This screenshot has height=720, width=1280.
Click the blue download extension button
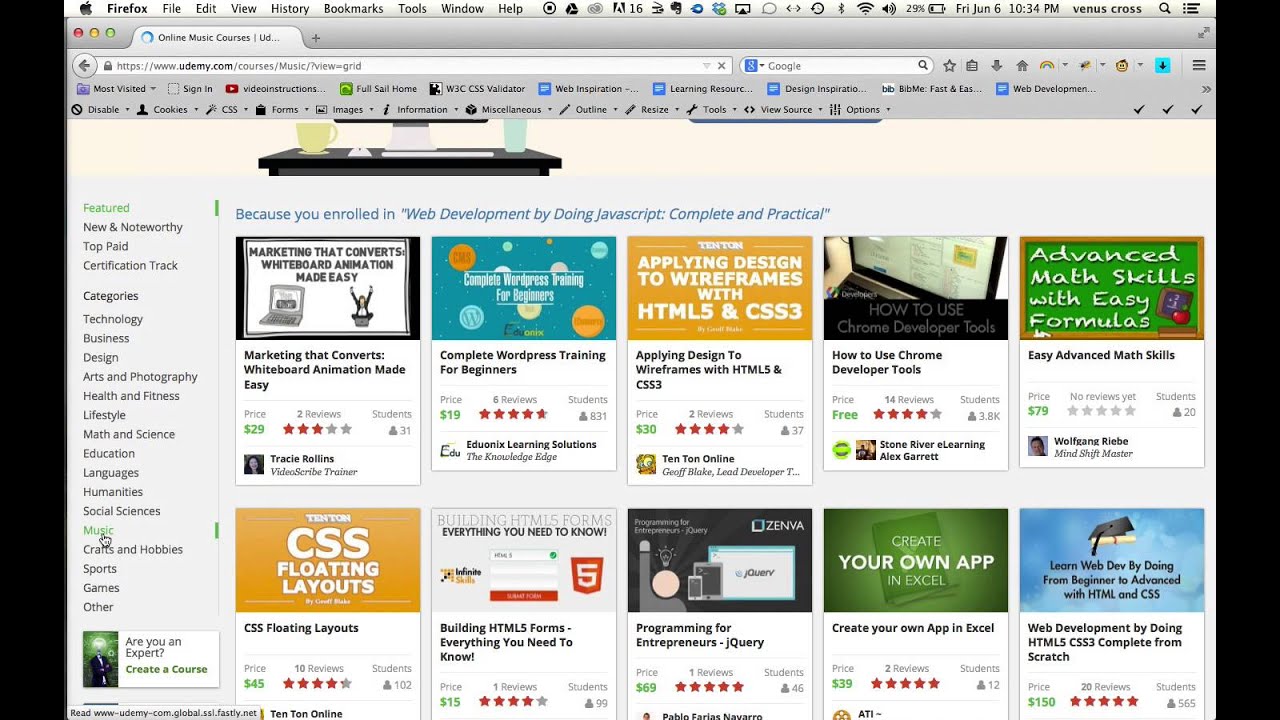coord(1162,65)
